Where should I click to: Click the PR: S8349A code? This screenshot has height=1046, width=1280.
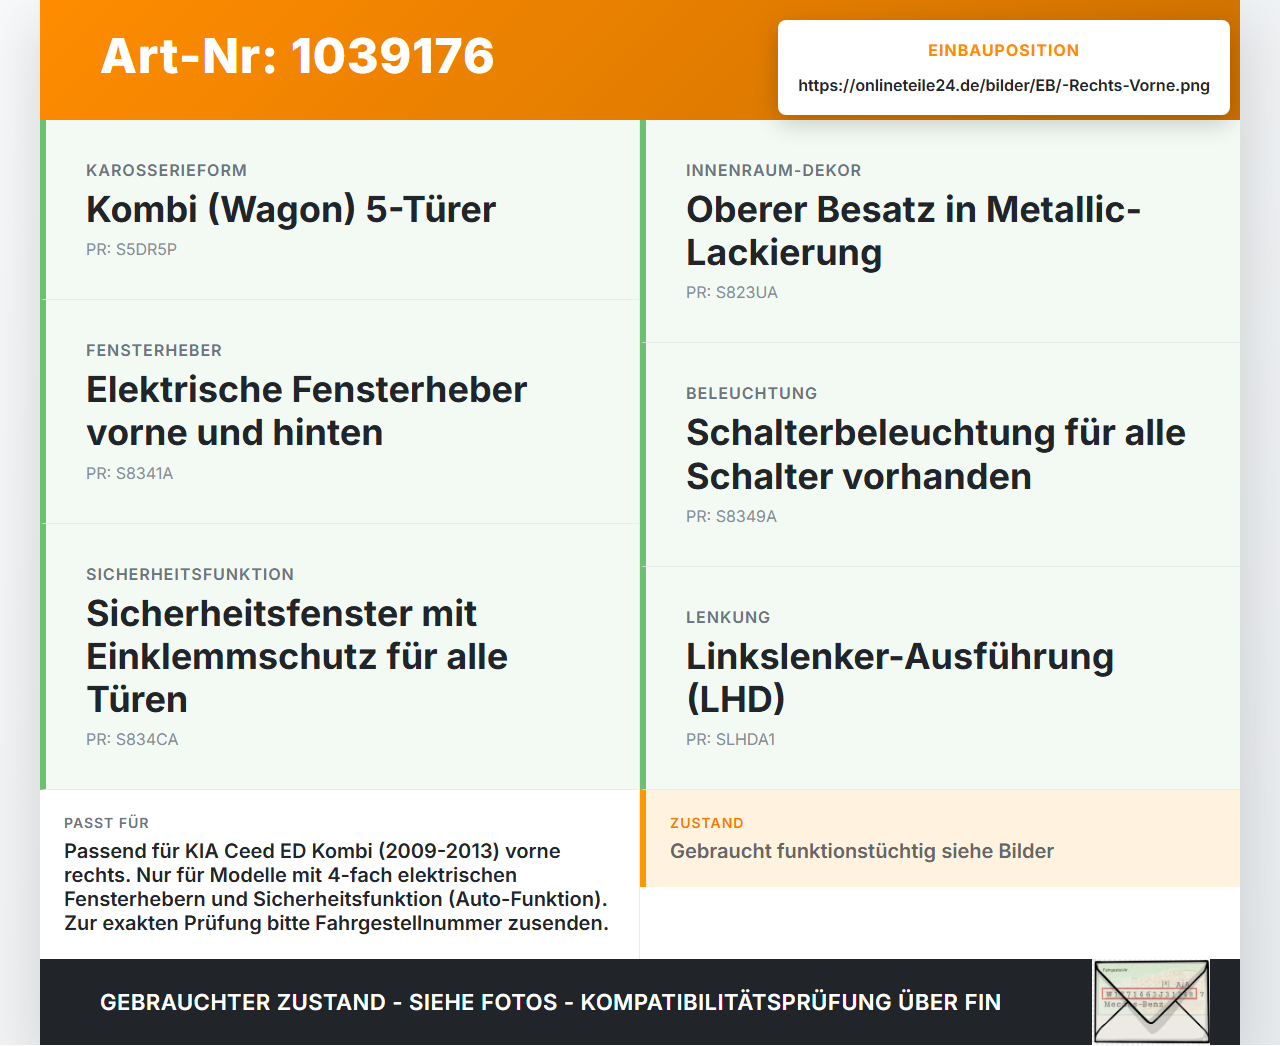click(x=731, y=517)
